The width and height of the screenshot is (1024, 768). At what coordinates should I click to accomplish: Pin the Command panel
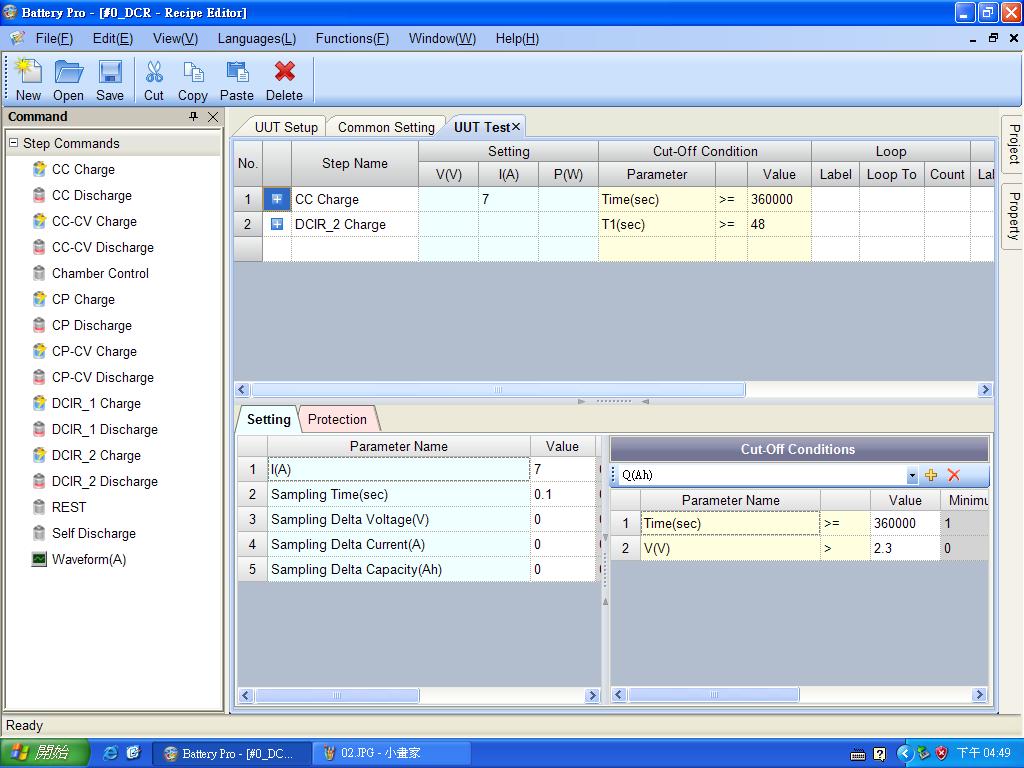coord(193,116)
